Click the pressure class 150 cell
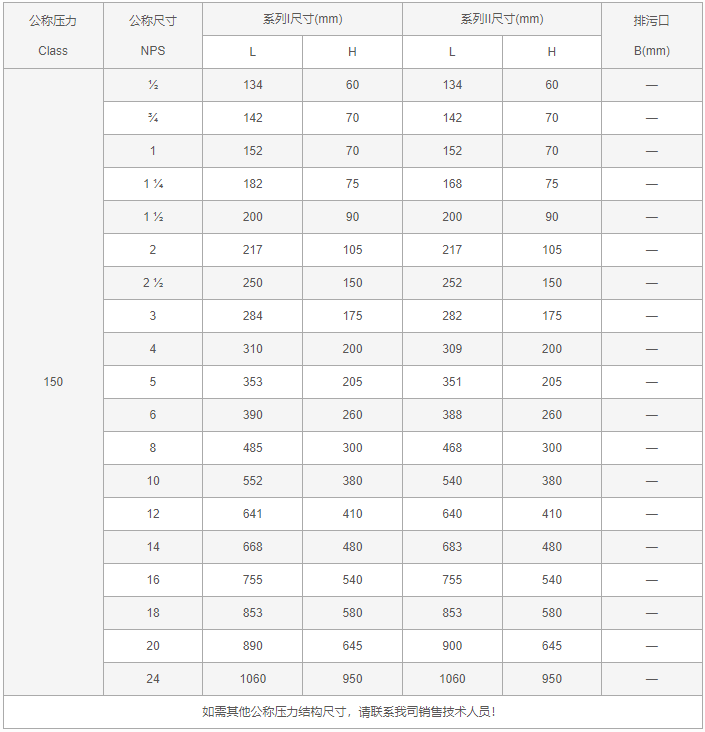The image size is (705, 732). tap(53, 382)
